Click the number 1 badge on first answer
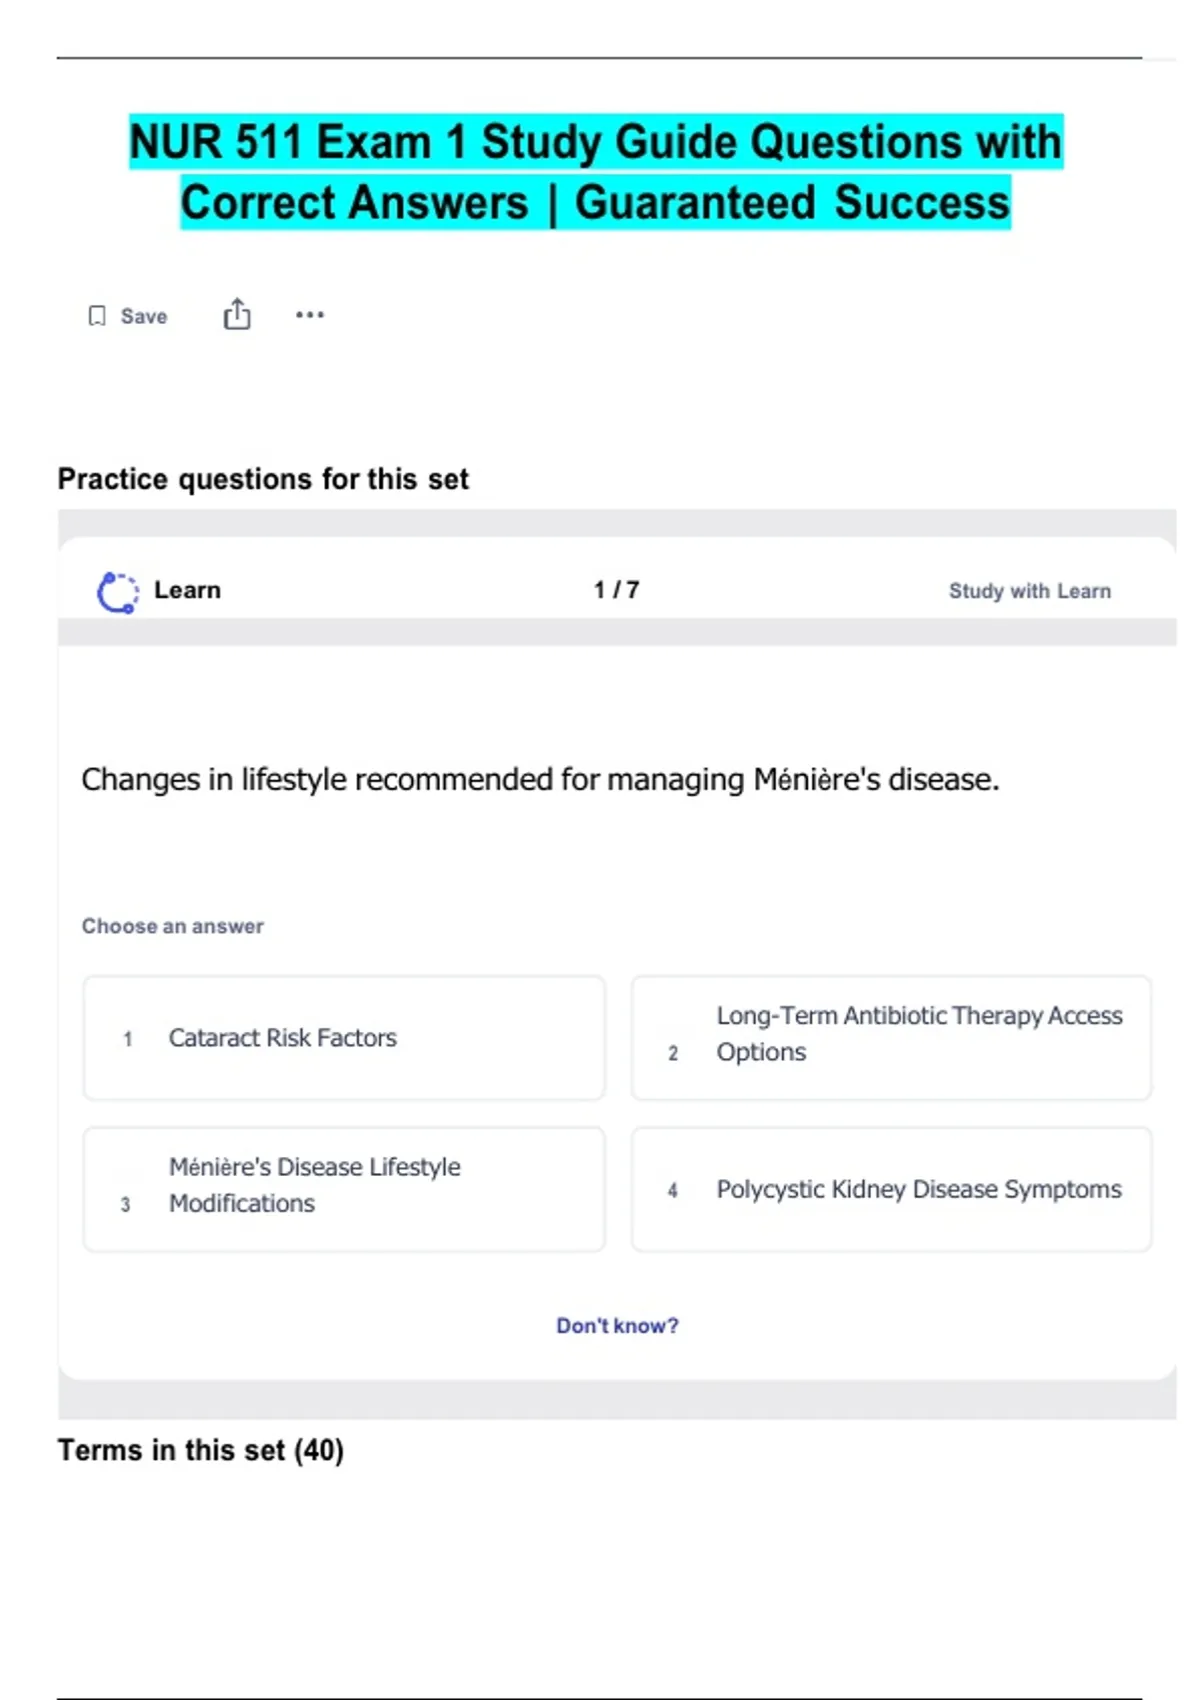 [127, 1039]
